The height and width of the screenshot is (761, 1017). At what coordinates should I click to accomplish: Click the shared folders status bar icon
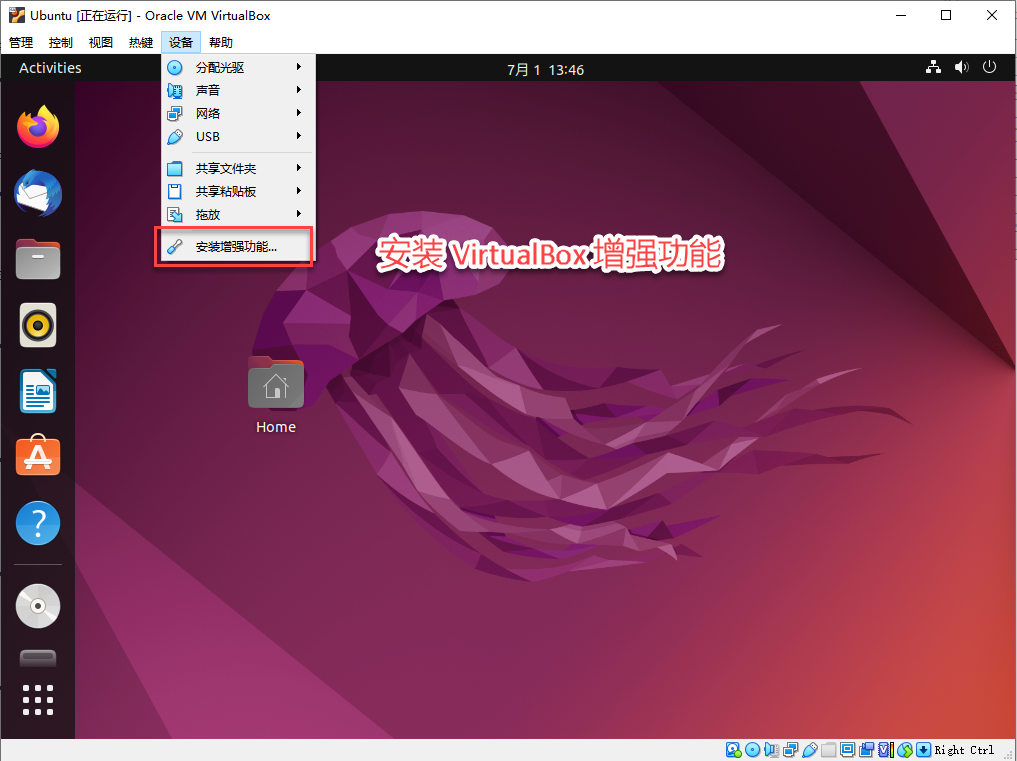(x=829, y=750)
